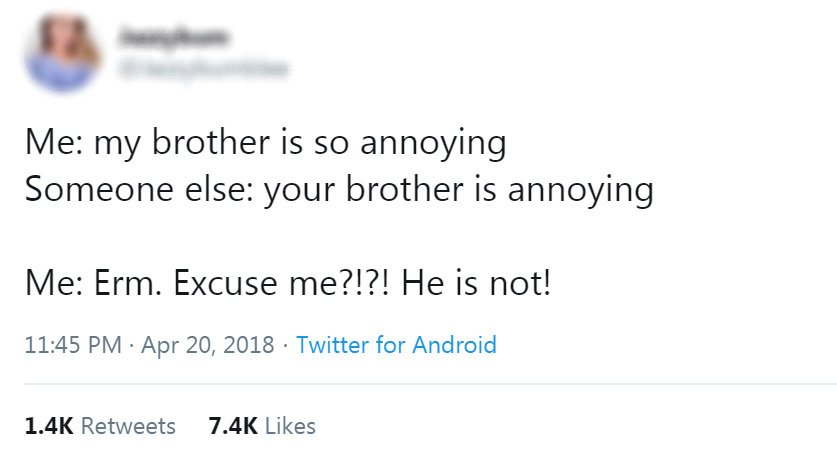The height and width of the screenshot is (455, 837).
Task: Click the word 'Android' in source link
Action: pyautogui.click(x=454, y=344)
